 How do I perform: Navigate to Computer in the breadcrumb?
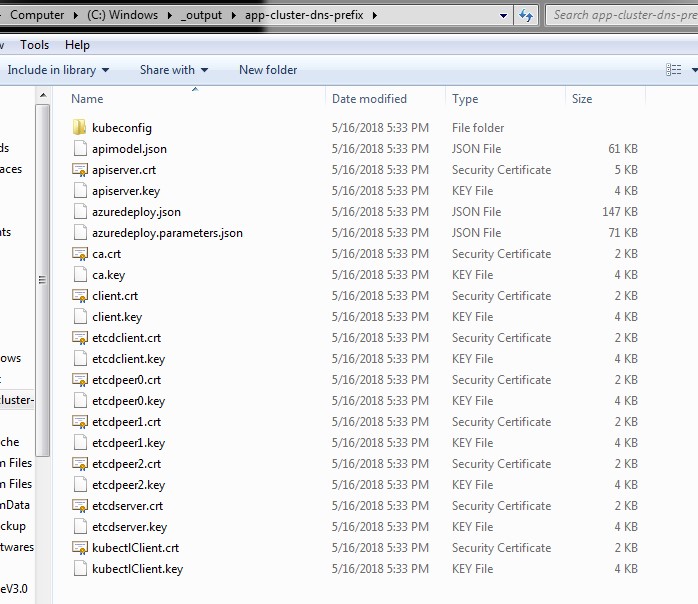37,15
